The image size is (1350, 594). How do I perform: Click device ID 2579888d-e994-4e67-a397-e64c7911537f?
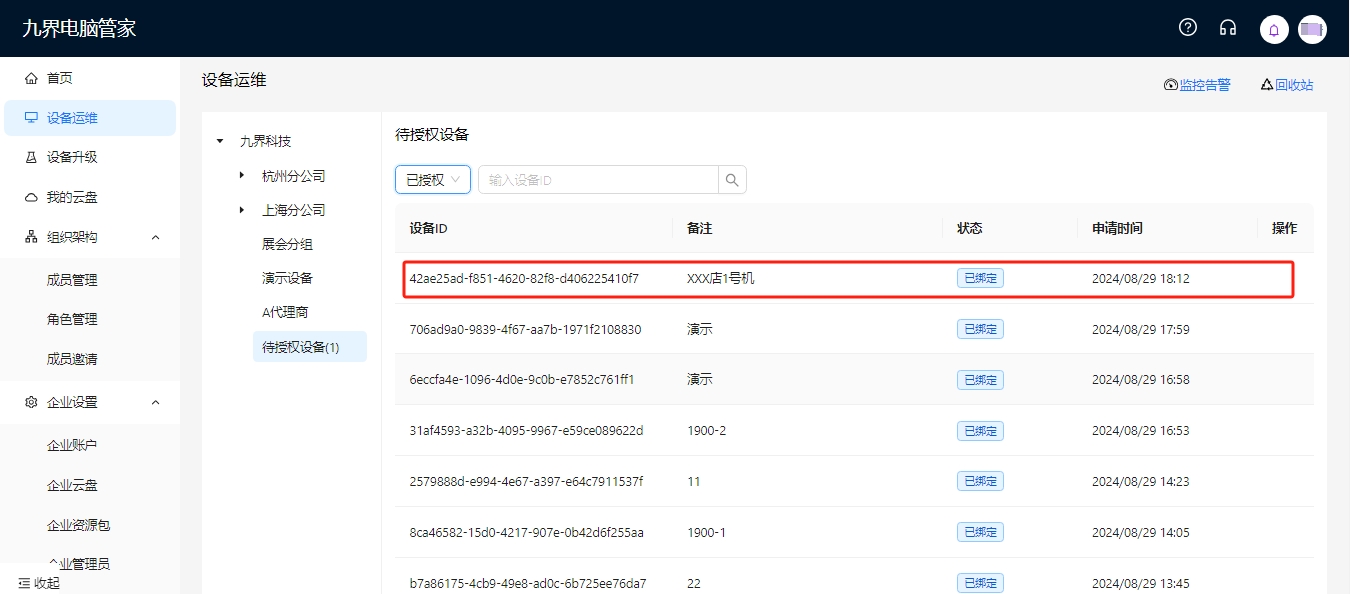click(526, 482)
